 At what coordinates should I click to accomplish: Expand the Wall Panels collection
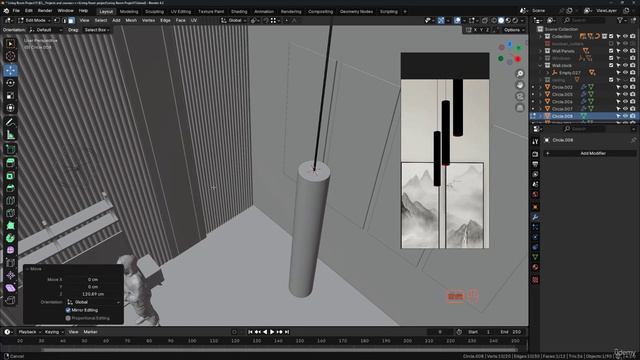click(x=540, y=51)
